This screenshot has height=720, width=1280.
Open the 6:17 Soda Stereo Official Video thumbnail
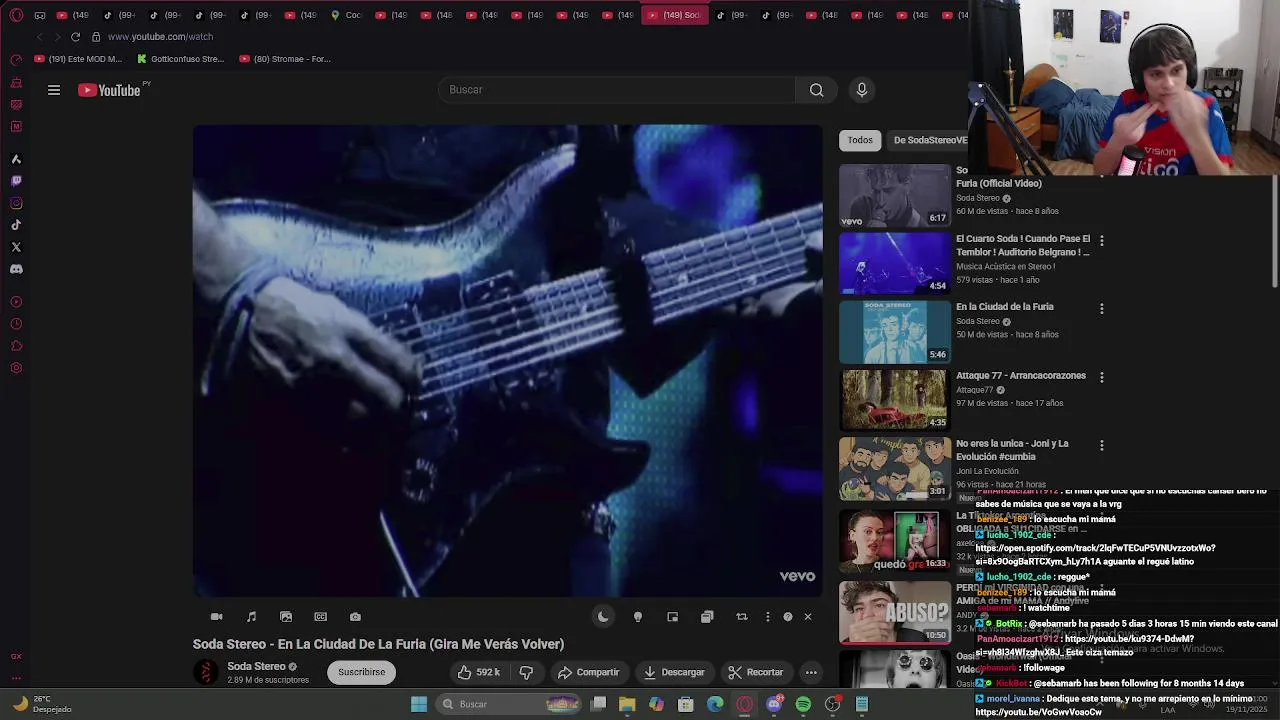(x=895, y=195)
